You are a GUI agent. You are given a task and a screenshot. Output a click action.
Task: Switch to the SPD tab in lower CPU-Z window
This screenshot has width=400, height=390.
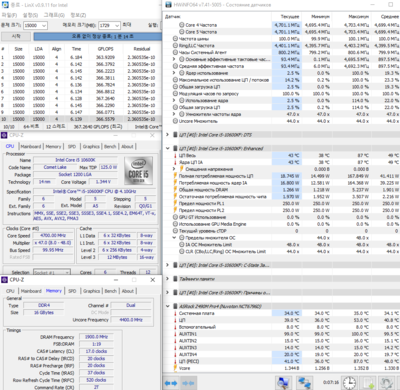[72, 291]
